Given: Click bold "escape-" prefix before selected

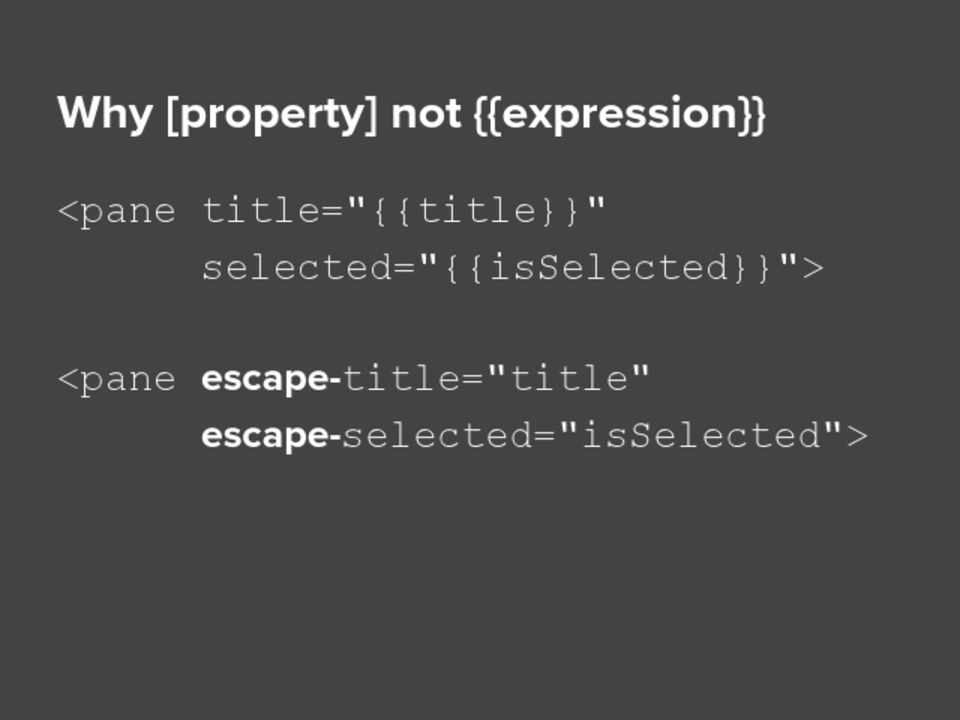Looking at the screenshot, I should (x=271, y=436).
